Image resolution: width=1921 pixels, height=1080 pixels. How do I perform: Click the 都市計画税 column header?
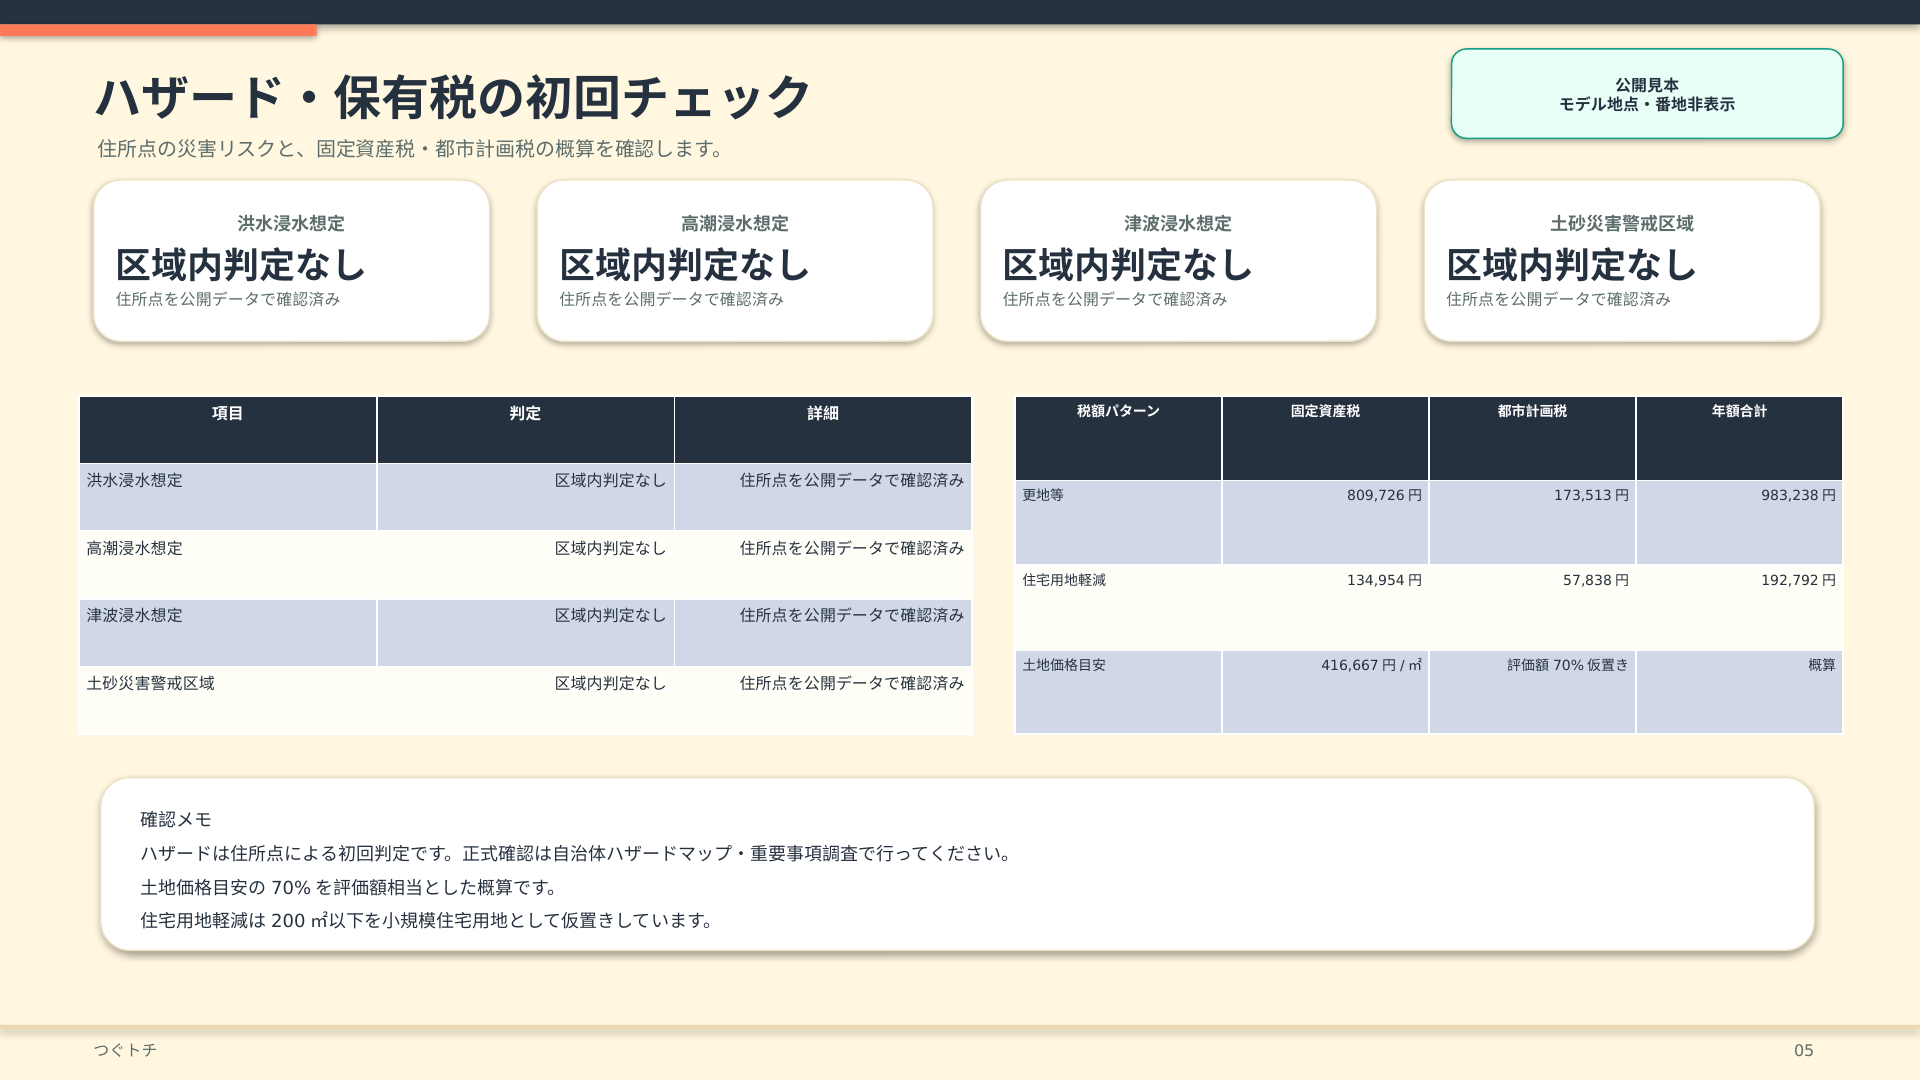click(1532, 438)
